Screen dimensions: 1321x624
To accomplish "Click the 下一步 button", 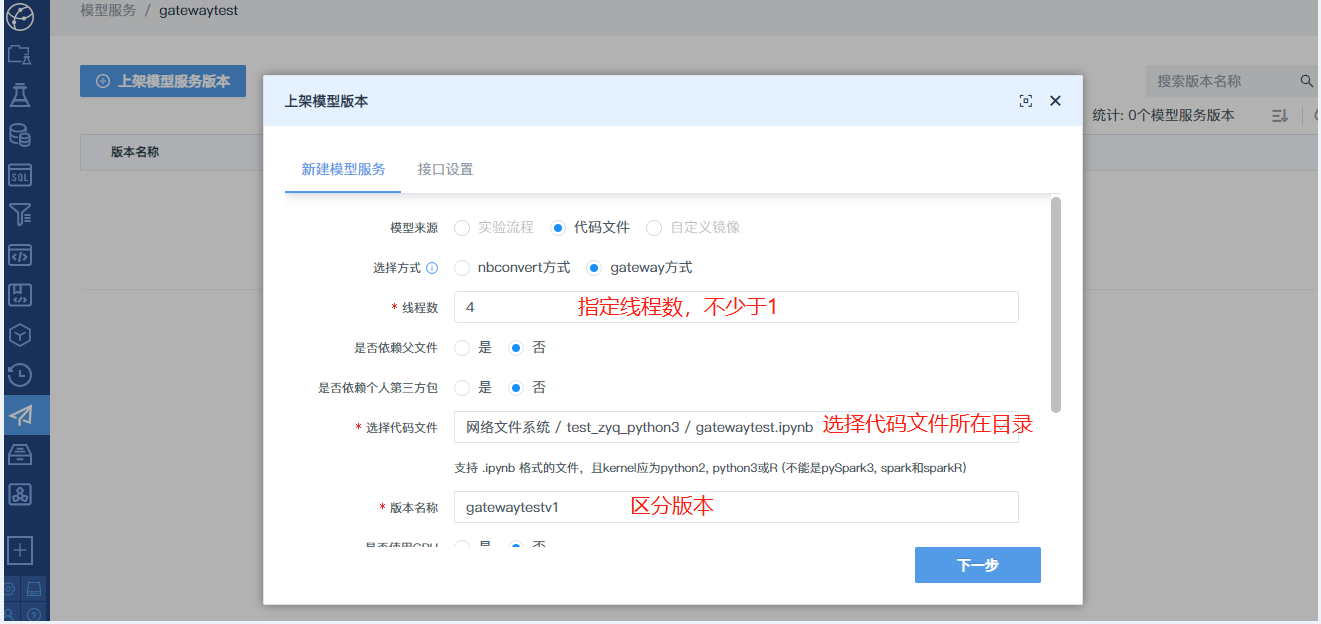I will point(977,564).
